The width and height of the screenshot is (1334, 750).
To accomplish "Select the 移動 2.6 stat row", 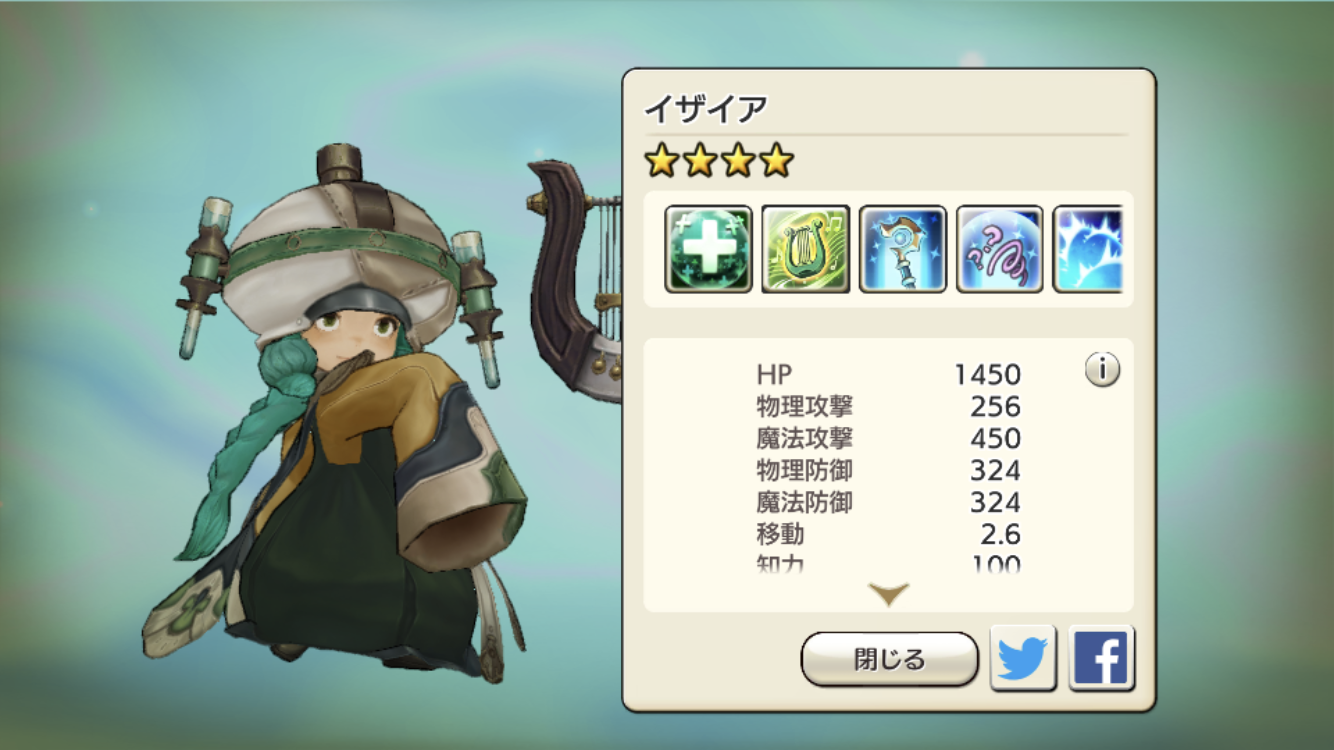I will pos(888,534).
